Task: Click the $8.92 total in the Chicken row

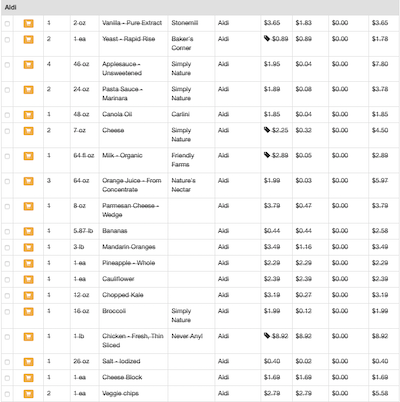Action: (x=380, y=336)
